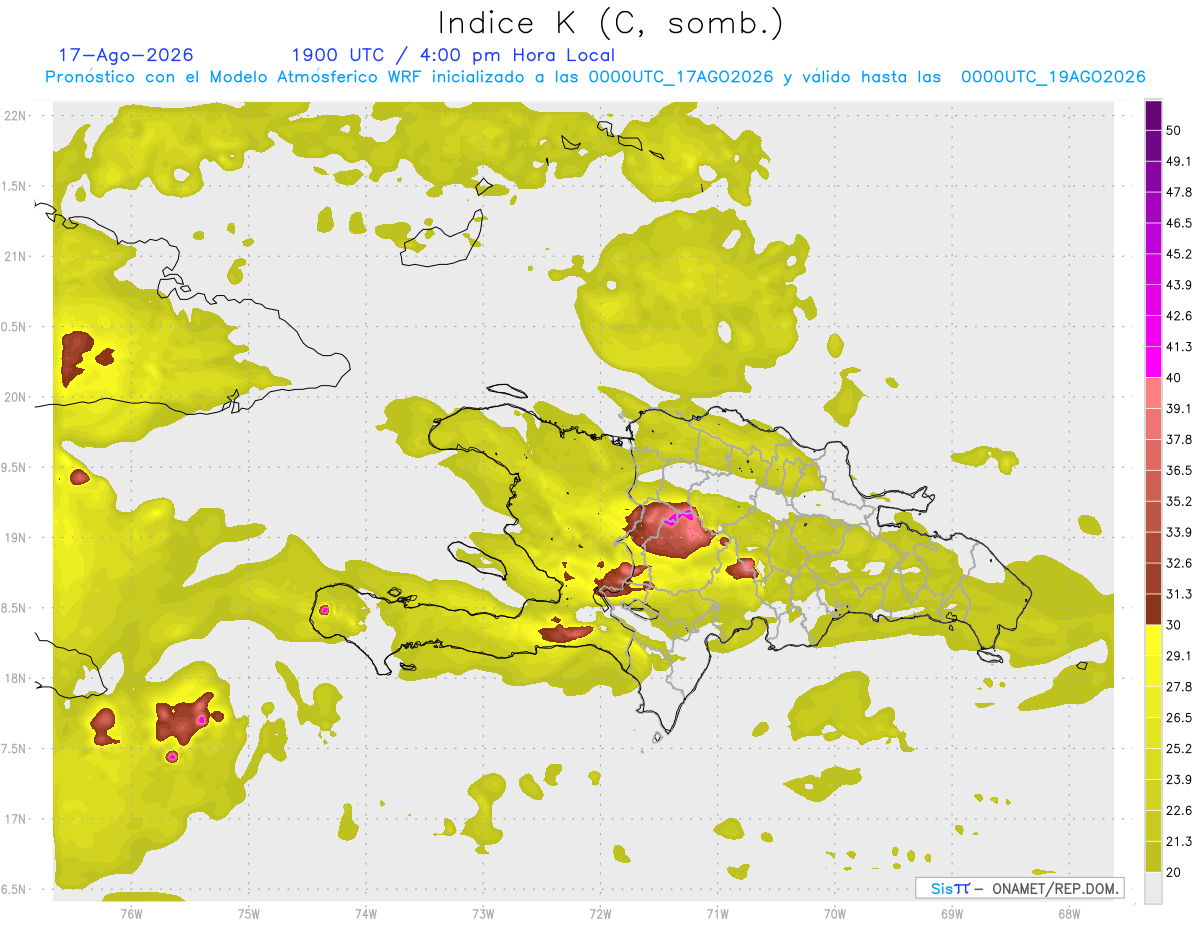Click the colorbar value 22.6
1200x927 pixels.
coord(1181,811)
